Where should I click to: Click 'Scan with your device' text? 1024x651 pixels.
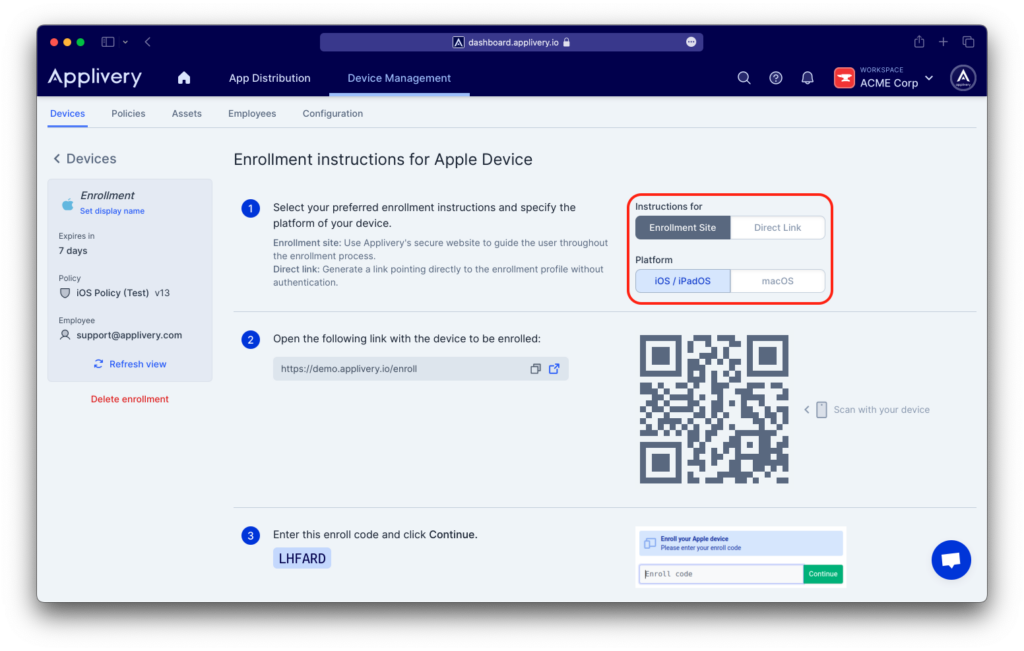pyautogui.click(x=881, y=409)
